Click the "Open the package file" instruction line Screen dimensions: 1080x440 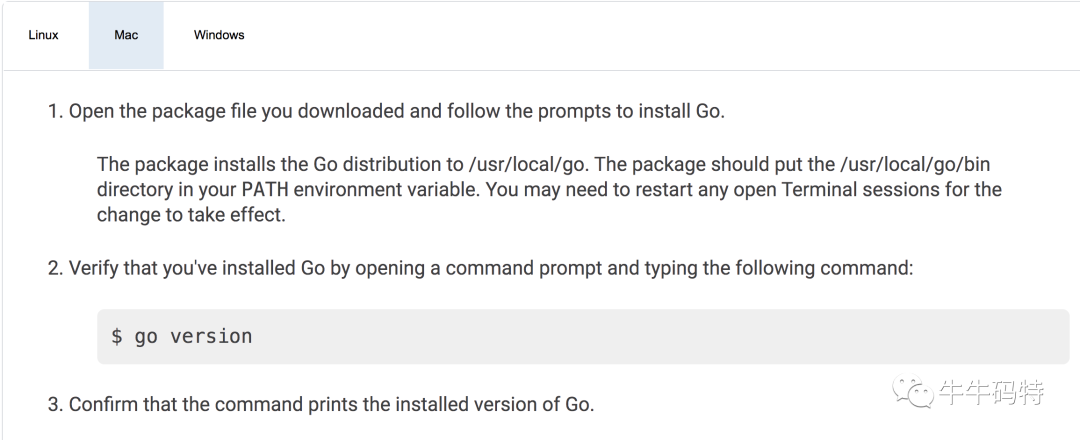(396, 111)
